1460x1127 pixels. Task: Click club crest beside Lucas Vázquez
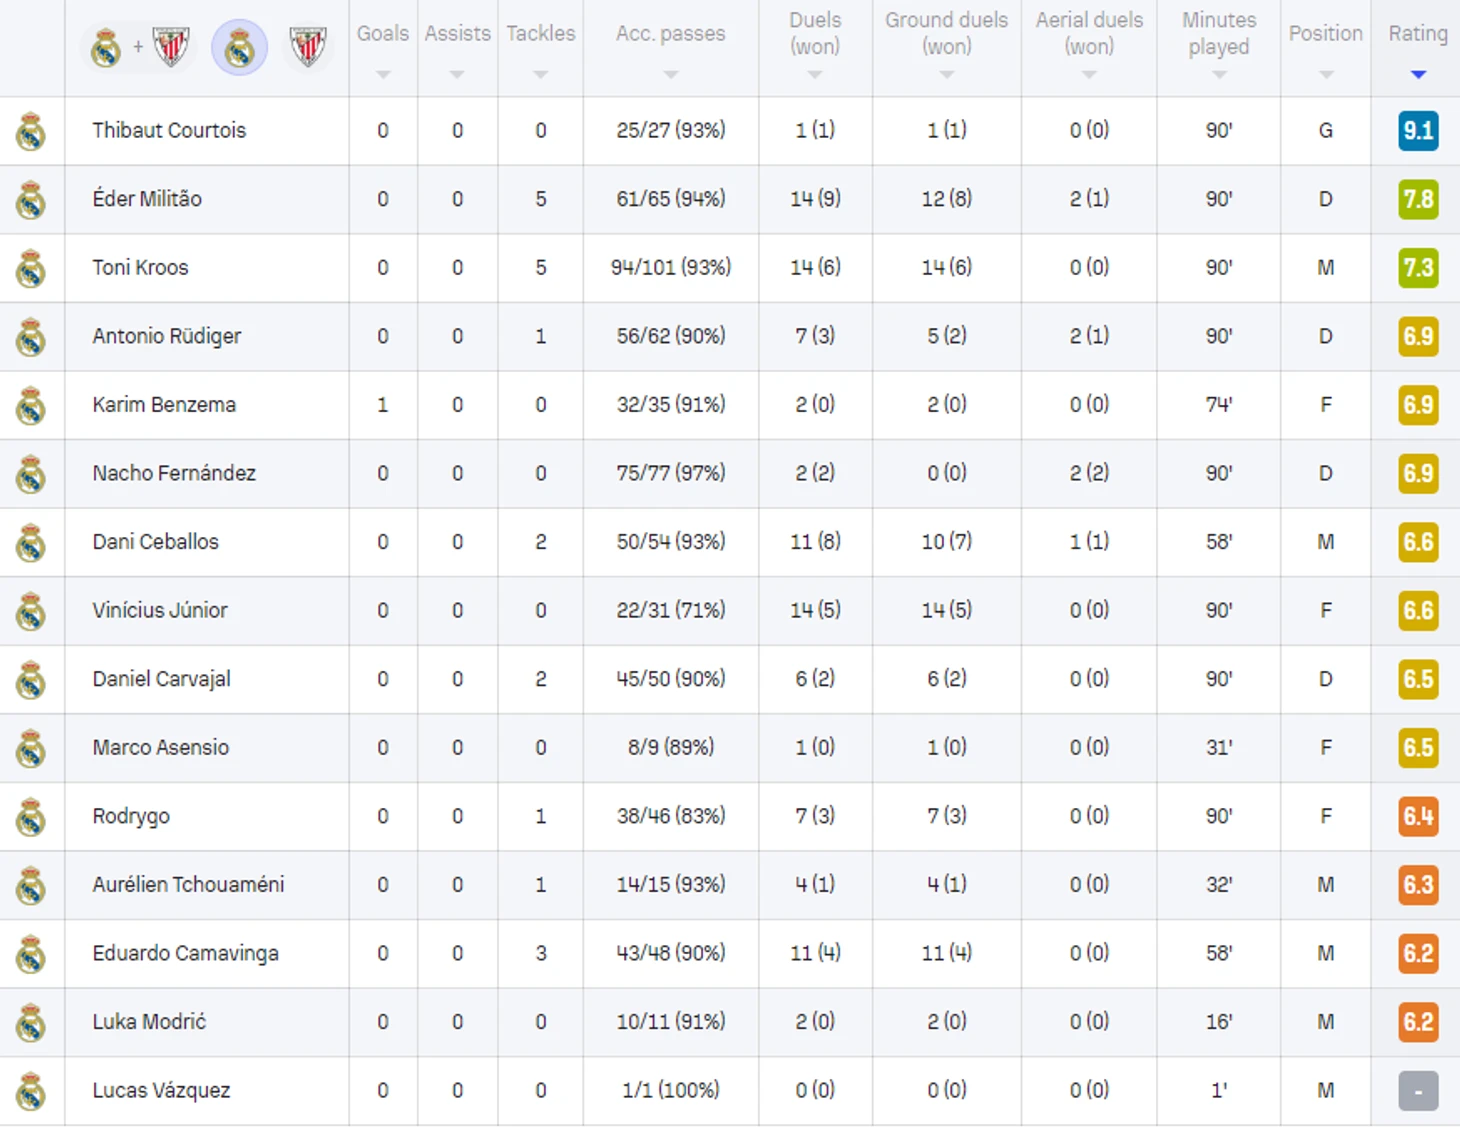tap(31, 1091)
